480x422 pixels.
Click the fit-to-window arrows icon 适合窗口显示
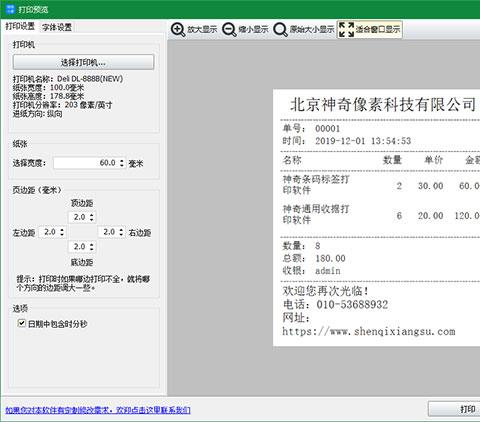coord(346,30)
